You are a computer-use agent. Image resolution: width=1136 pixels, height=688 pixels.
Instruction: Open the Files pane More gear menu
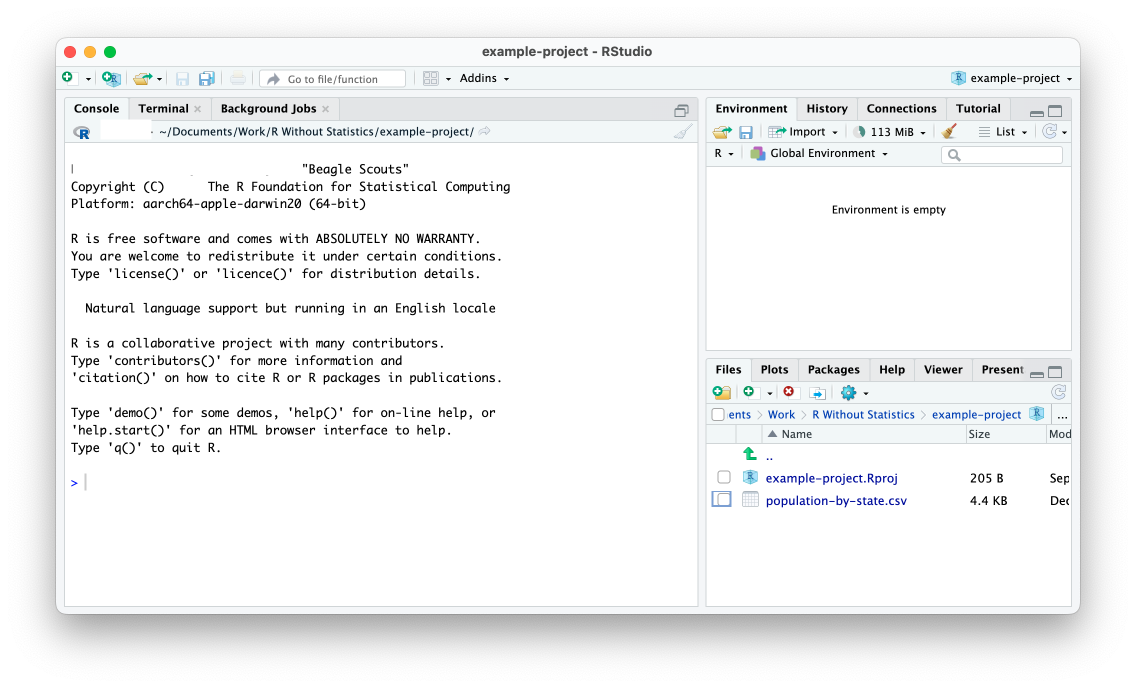[852, 392]
